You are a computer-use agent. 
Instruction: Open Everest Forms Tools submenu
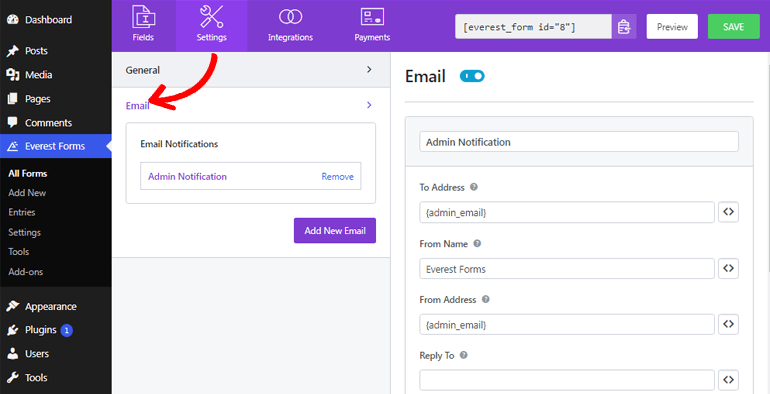19,252
